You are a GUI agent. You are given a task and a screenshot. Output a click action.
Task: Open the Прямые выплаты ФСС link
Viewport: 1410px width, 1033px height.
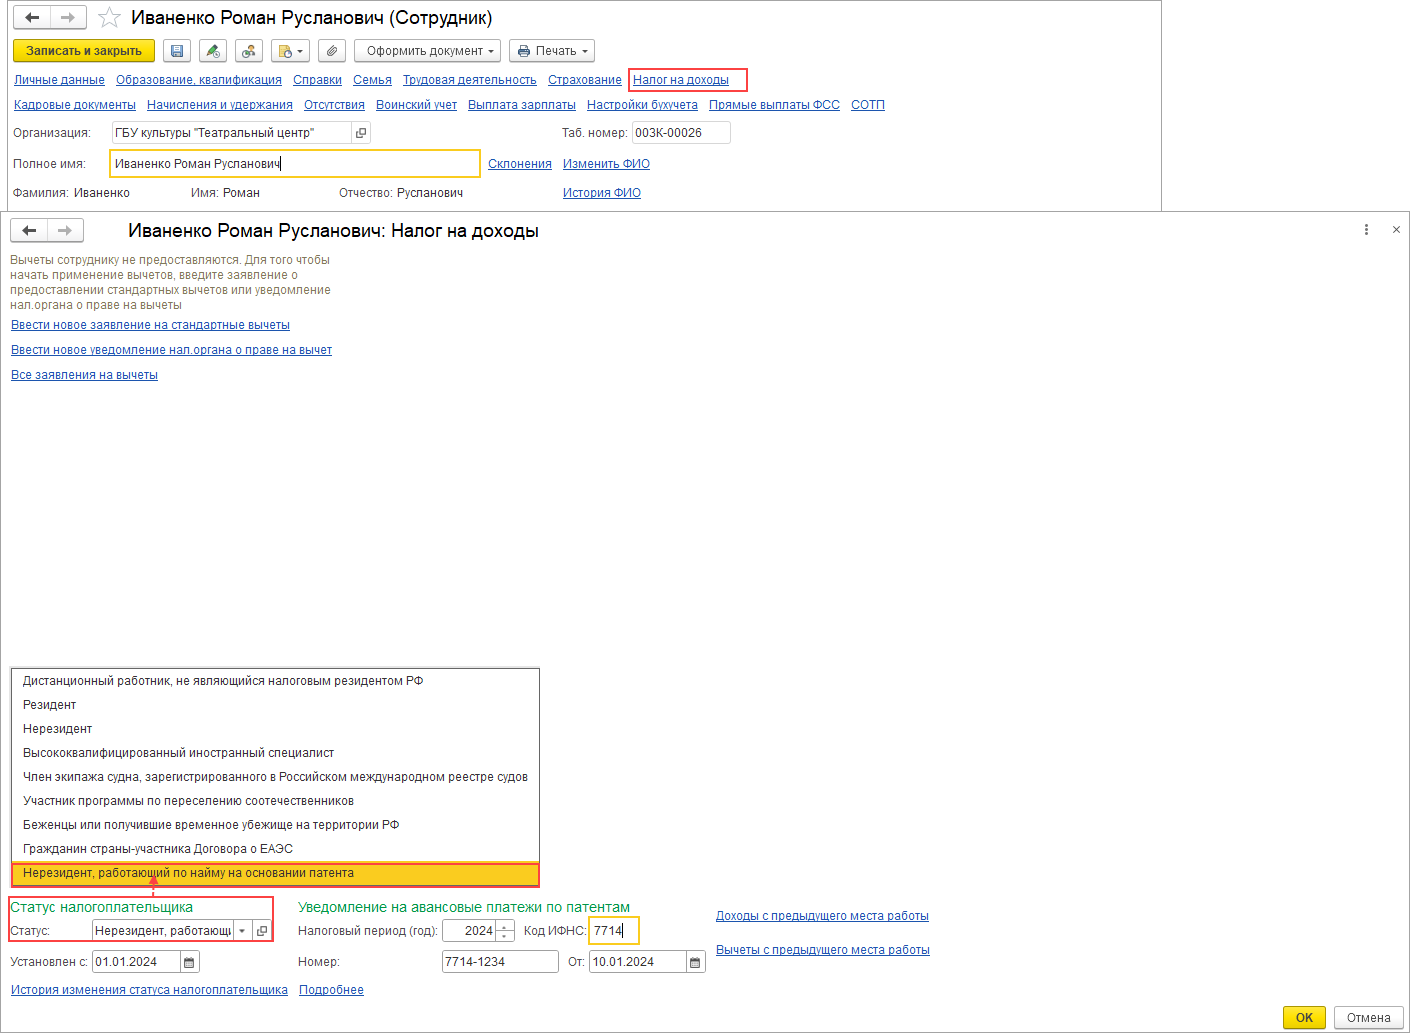pyautogui.click(x=774, y=105)
